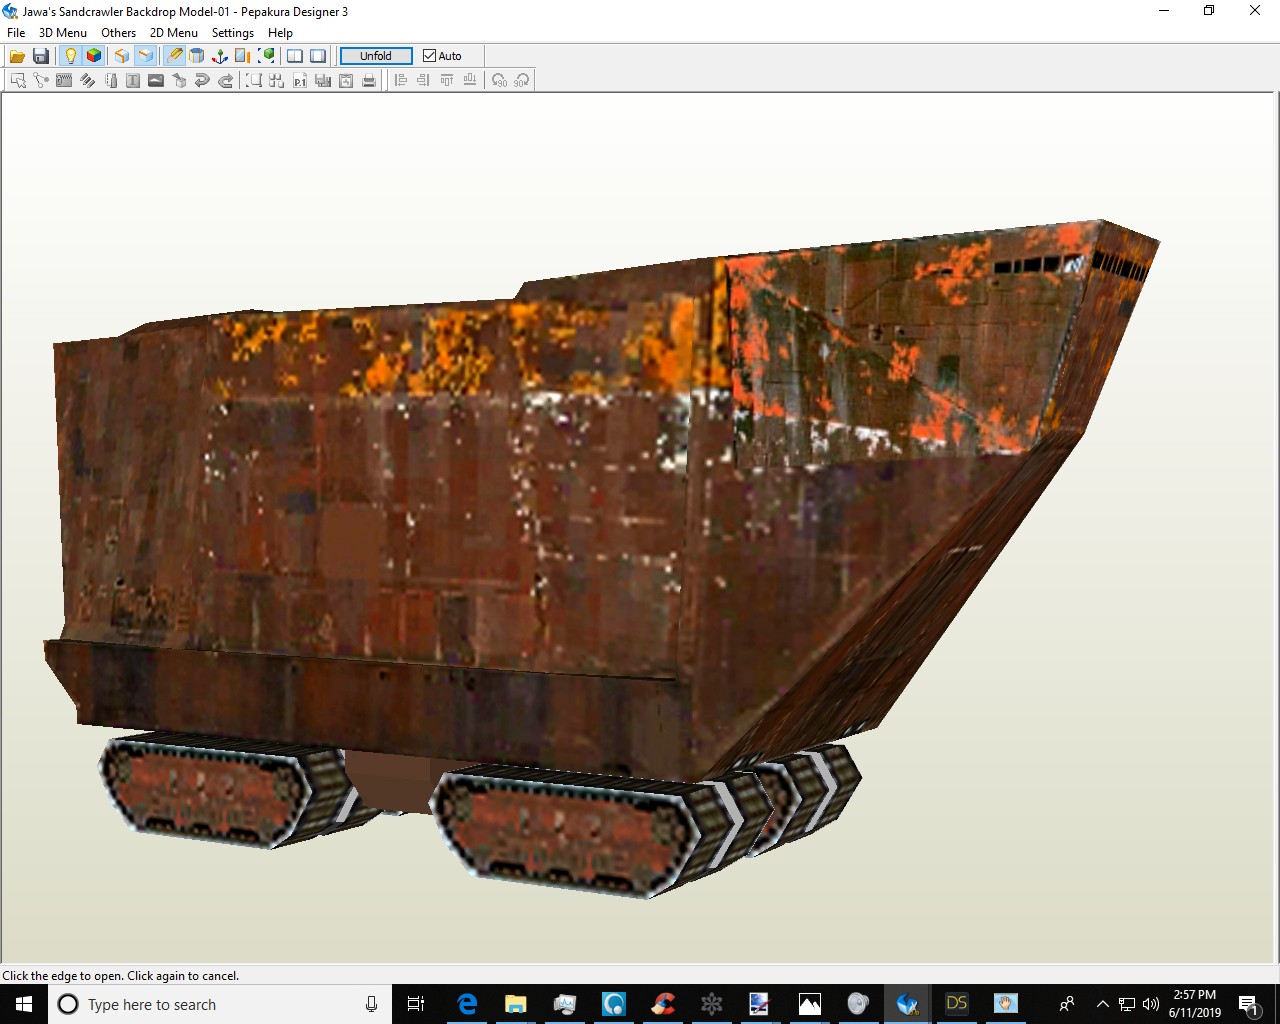Click the align right icon
The height and width of the screenshot is (1024, 1280).
[x=423, y=80]
